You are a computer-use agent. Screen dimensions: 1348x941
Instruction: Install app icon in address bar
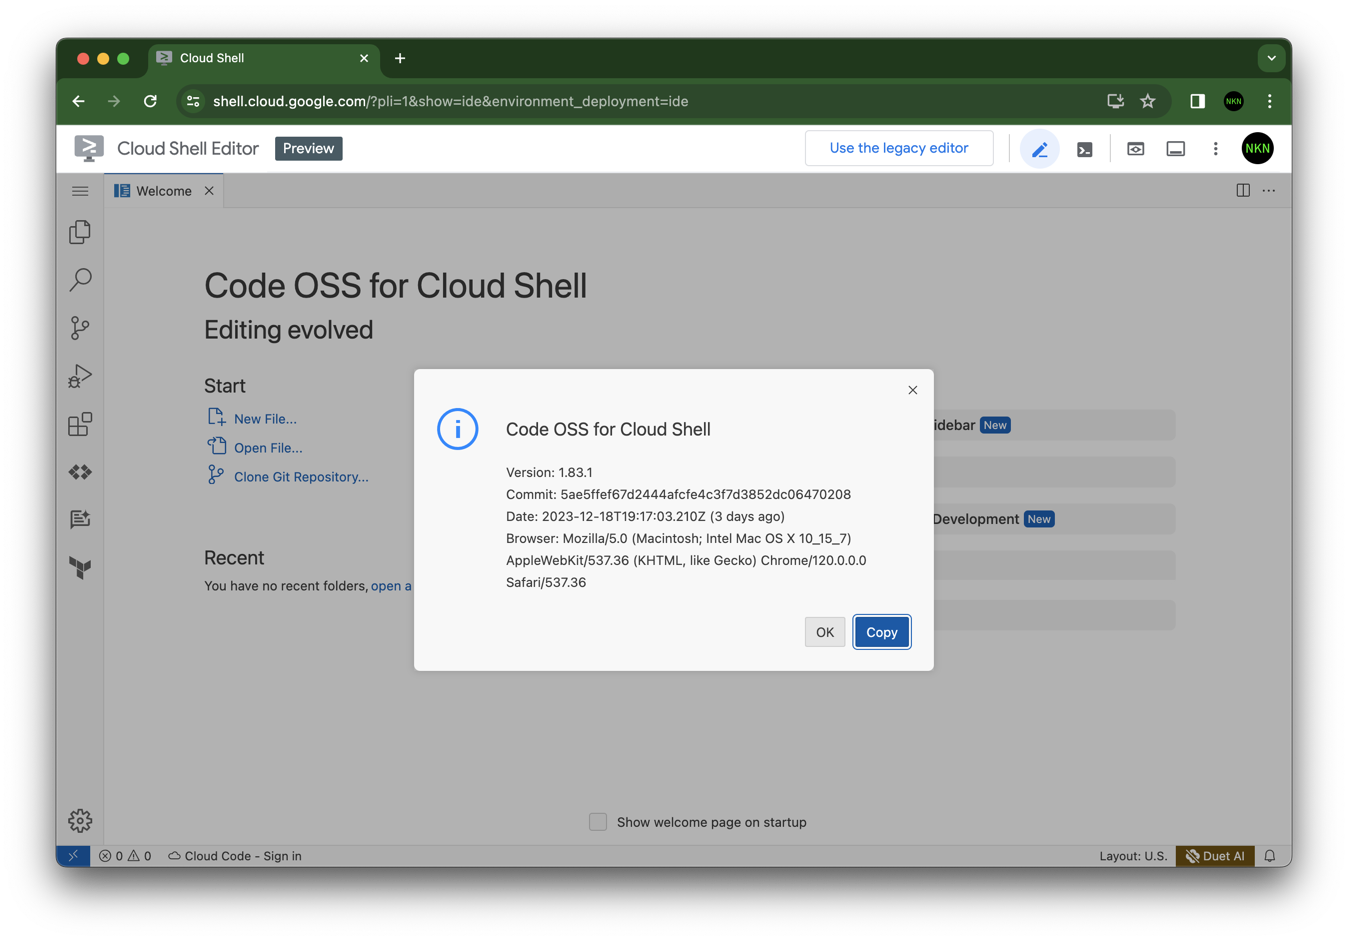point(1116,101)
